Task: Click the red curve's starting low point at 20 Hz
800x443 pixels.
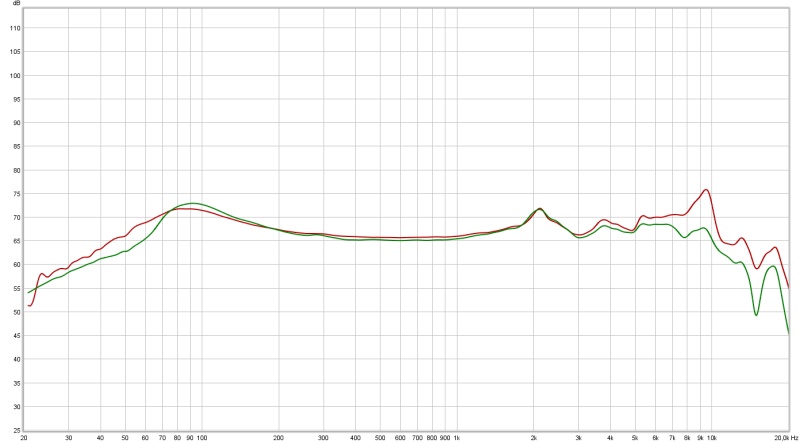Action: 30,305
